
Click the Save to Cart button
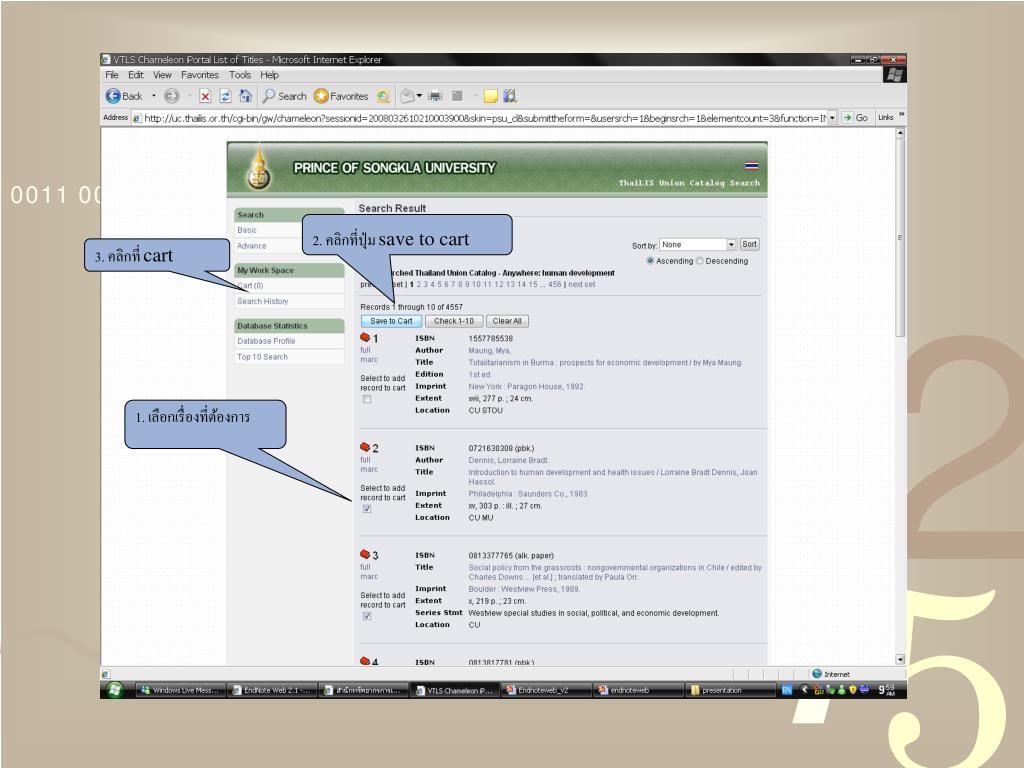391,321
